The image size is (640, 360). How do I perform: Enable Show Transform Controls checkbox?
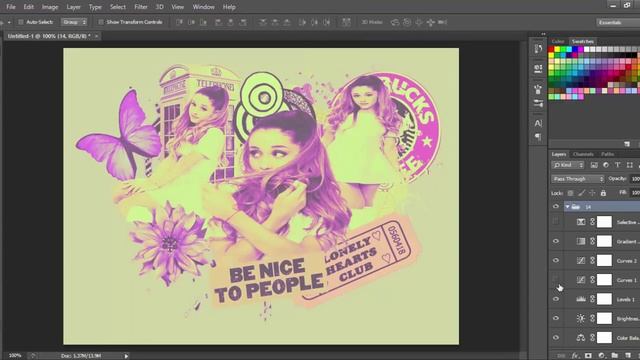pyautogui.click(x=101, y=22)
